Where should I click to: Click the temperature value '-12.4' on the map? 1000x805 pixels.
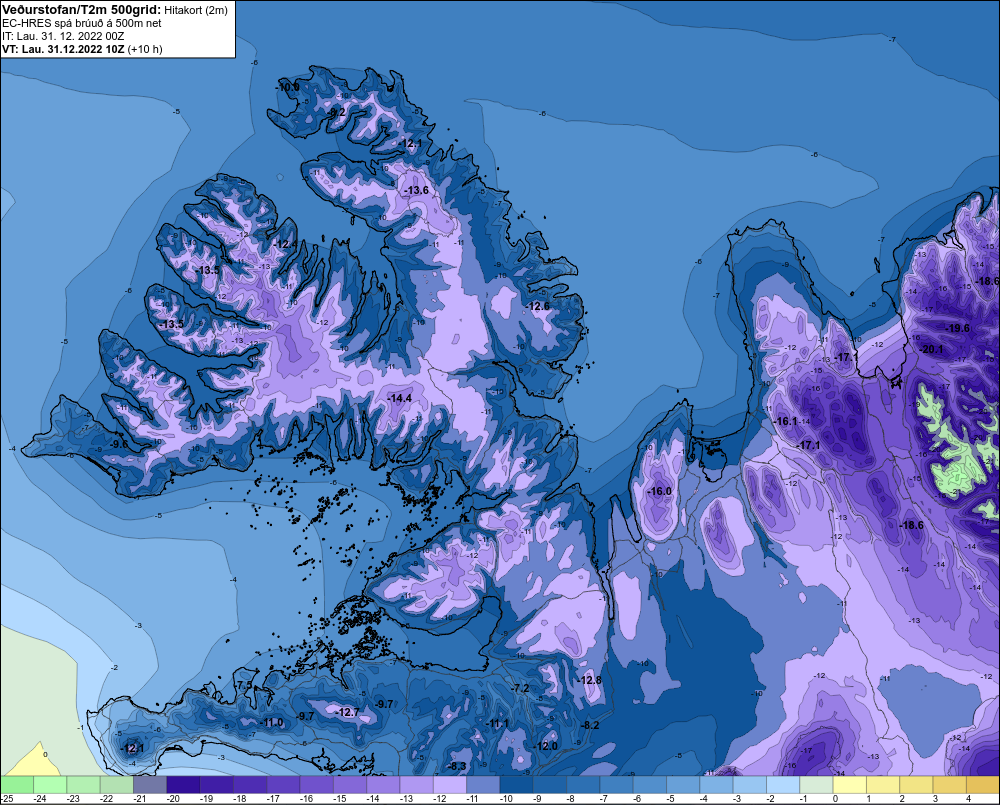pyautogui.click(x=285, y=244)
